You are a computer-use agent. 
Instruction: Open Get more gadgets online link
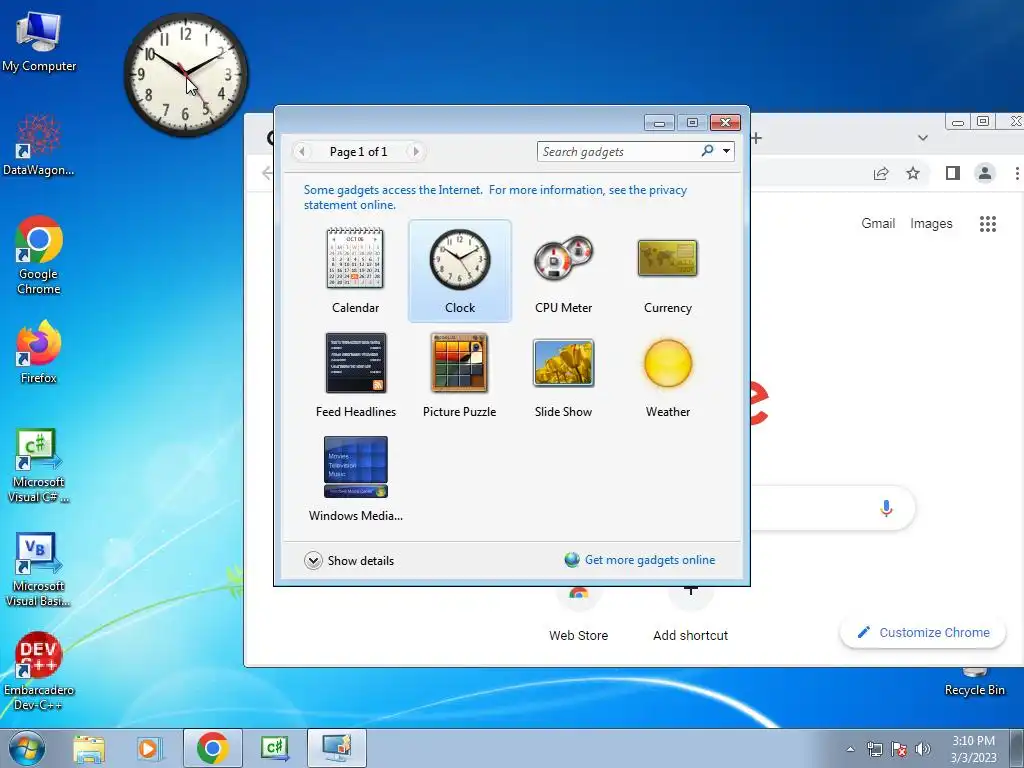click(x=640, y=560)
